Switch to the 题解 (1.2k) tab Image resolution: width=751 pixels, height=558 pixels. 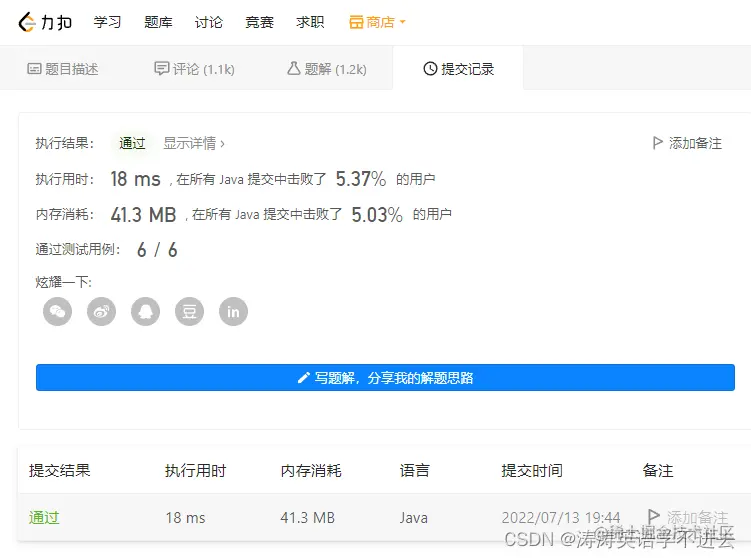point(327,69)
